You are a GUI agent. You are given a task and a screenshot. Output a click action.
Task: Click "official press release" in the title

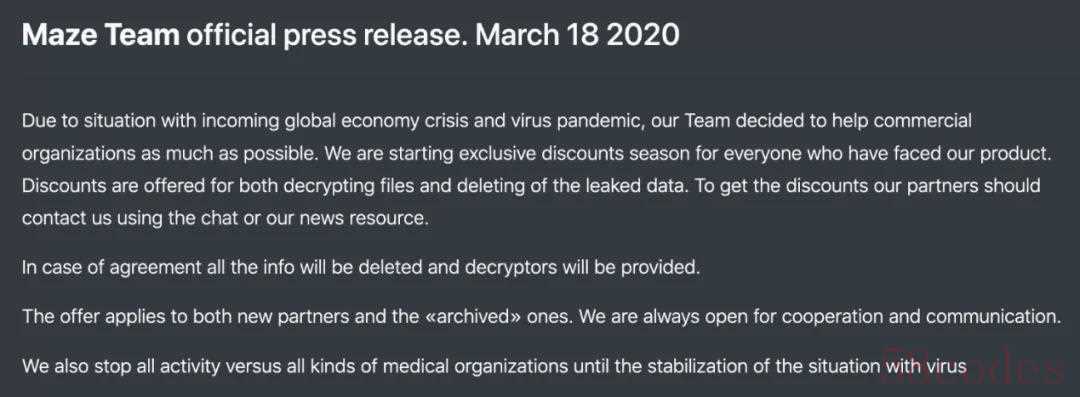(x=326, y=35)
